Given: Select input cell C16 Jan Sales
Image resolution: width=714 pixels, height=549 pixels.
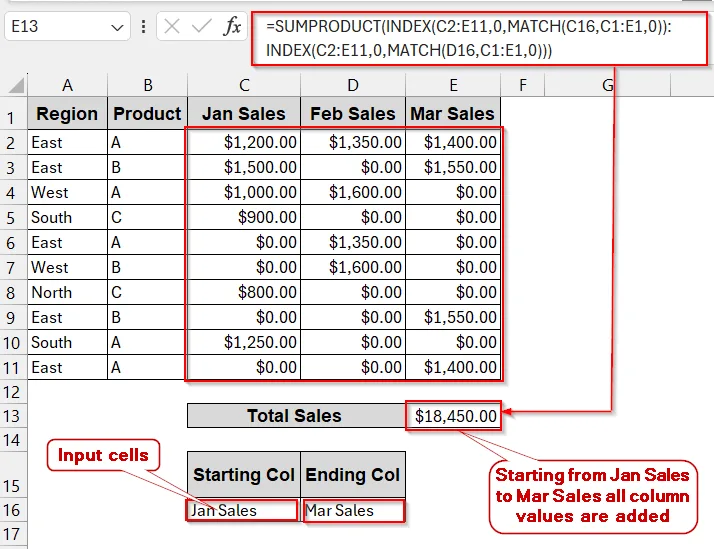Looking at the screenshot, I should 243,510.
